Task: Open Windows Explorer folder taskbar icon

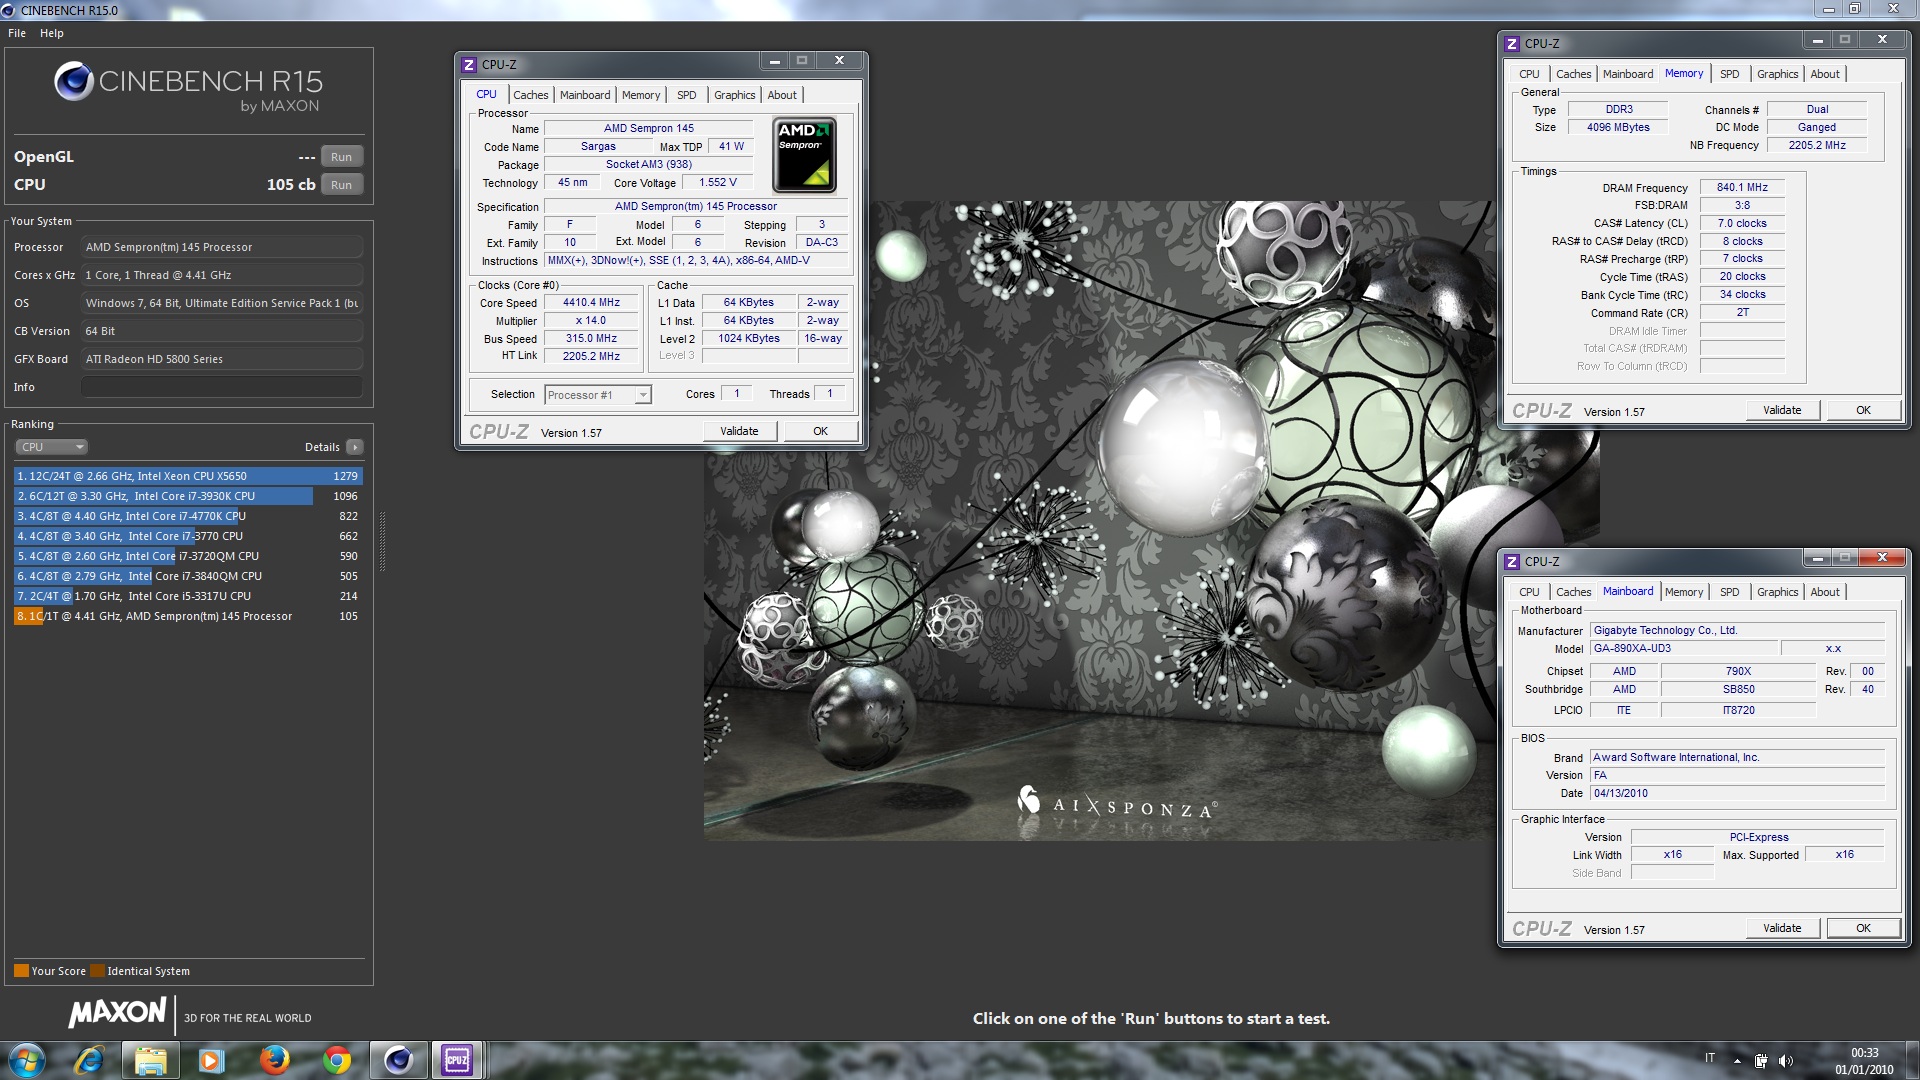Action: pyautogui.click(x=150, y=1060)
